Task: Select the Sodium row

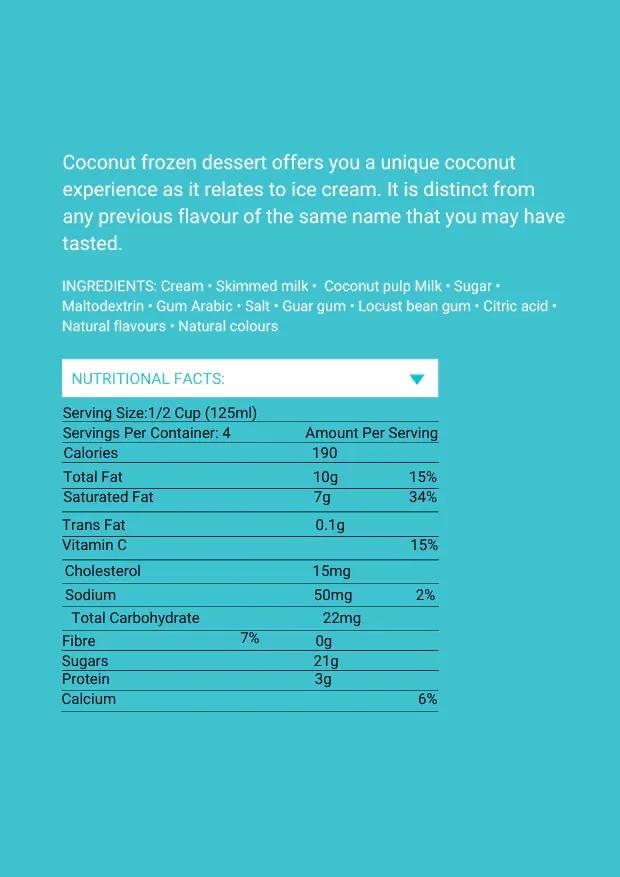Action: click(x=250, y=595)
